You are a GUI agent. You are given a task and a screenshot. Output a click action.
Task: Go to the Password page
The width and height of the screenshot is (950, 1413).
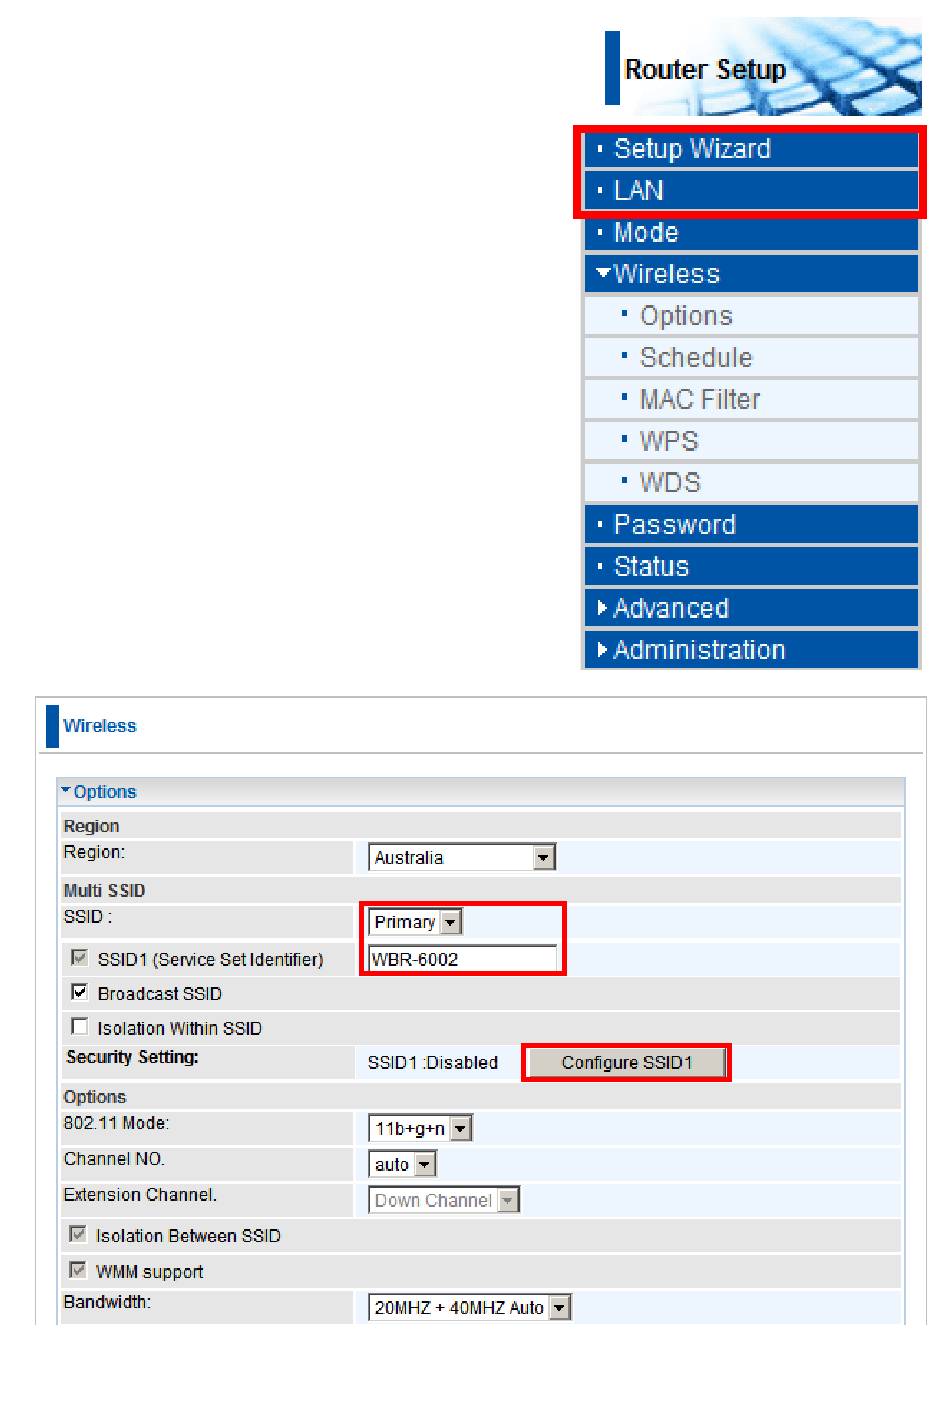674,525
